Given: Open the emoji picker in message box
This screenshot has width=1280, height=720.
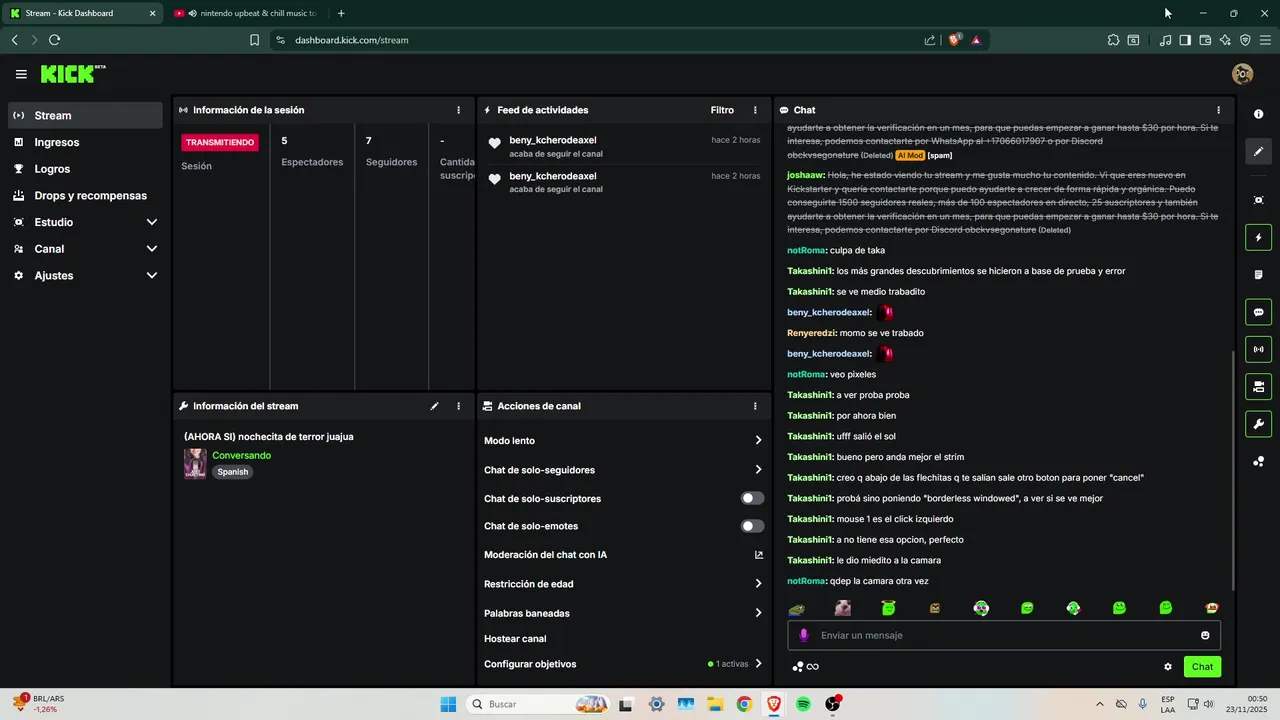Looking at the screenshot, I should point(1205,635).
